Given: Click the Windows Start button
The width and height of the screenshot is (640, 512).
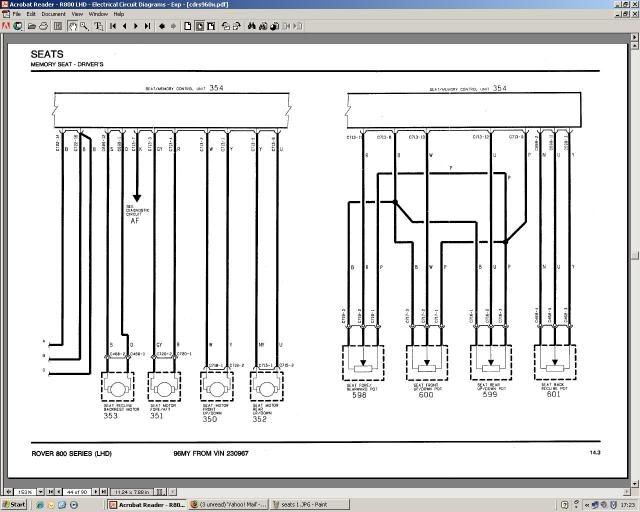Looking at the screenshot, I should coord(17,505).
